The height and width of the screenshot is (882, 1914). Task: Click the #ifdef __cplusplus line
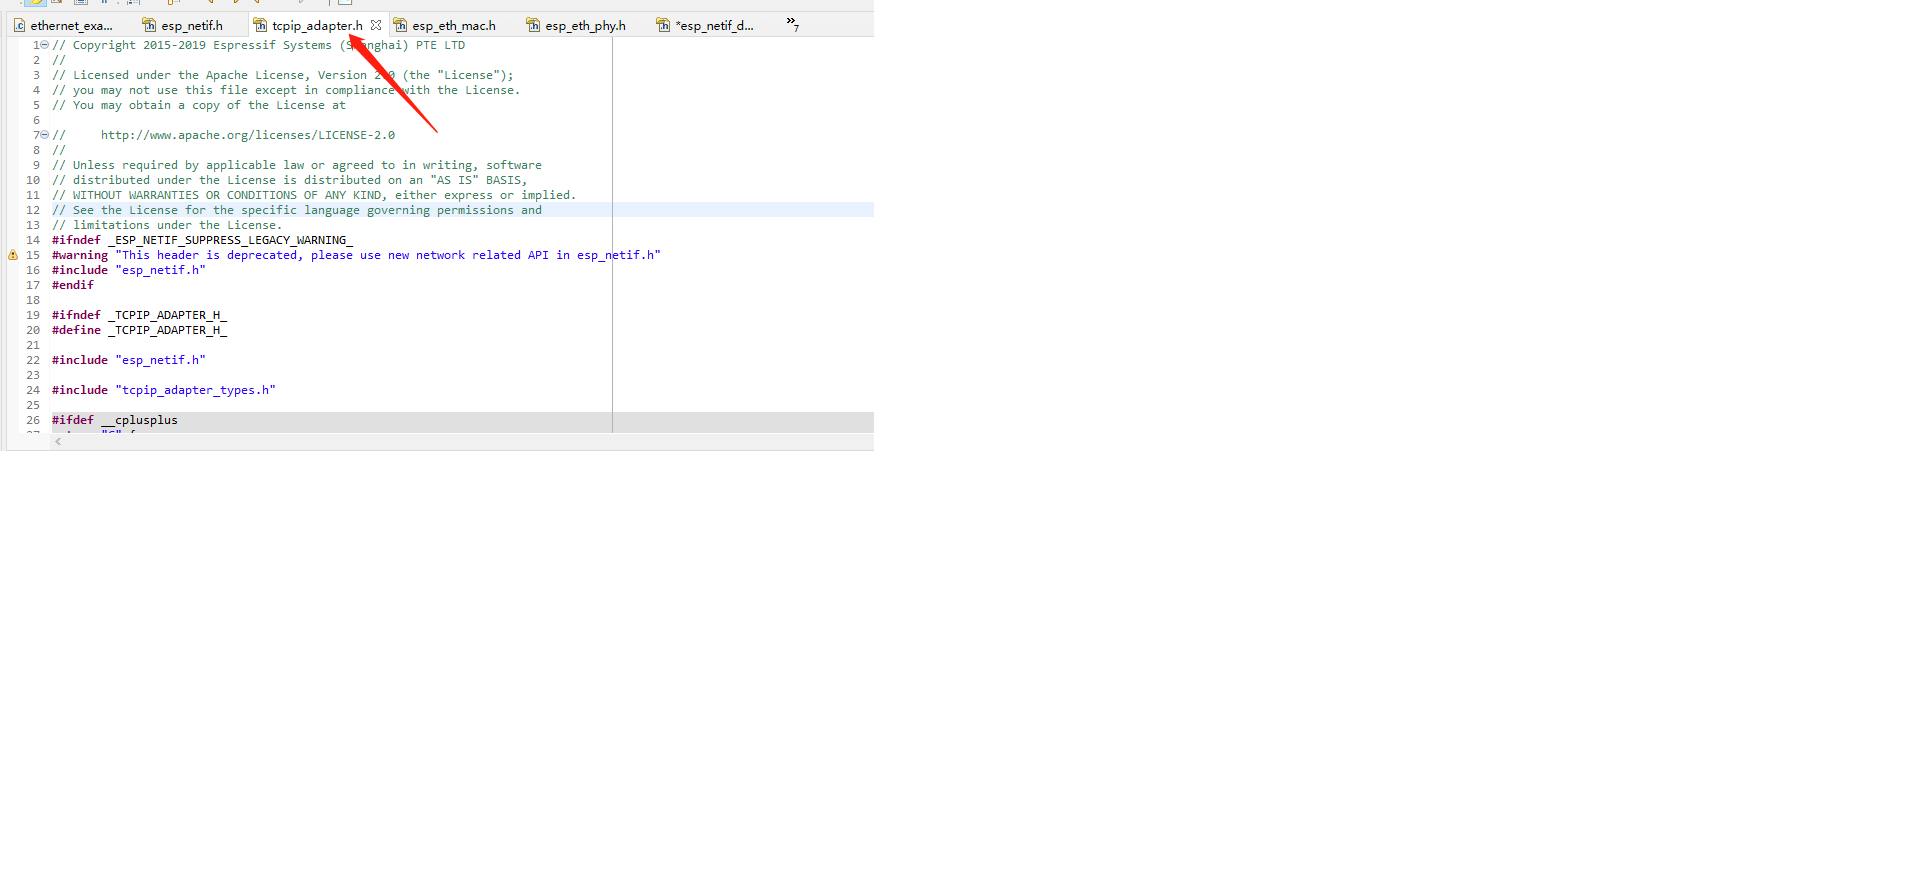click(x=115, y=420)
